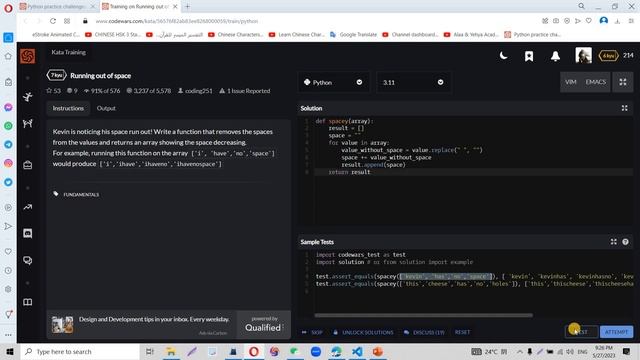640x360 pixels.
Task: Open the Python language dropdown
Action: coord(333,82)
